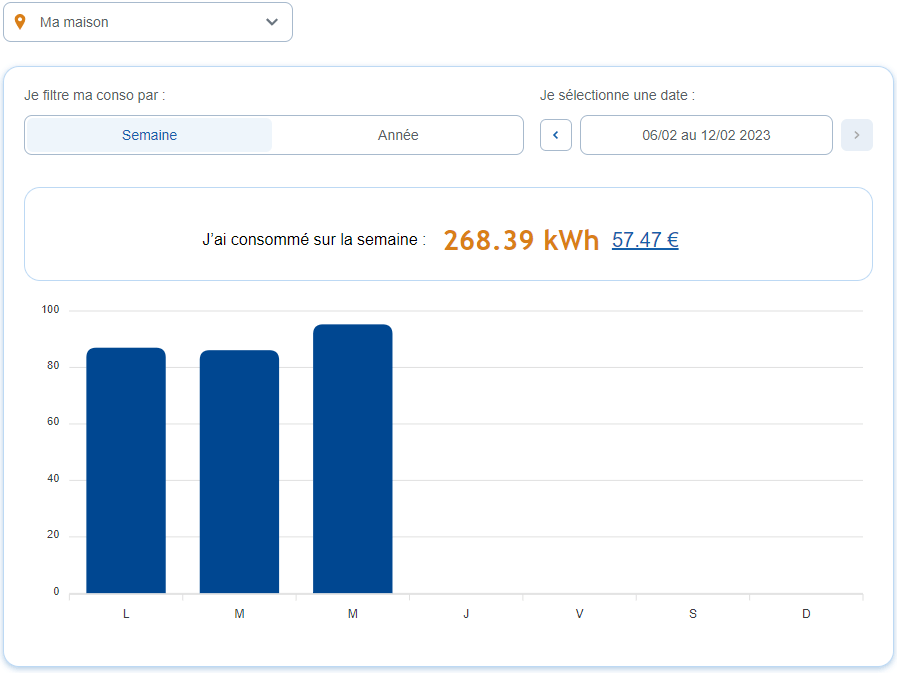Open the 57.47 € cost link

645,240
